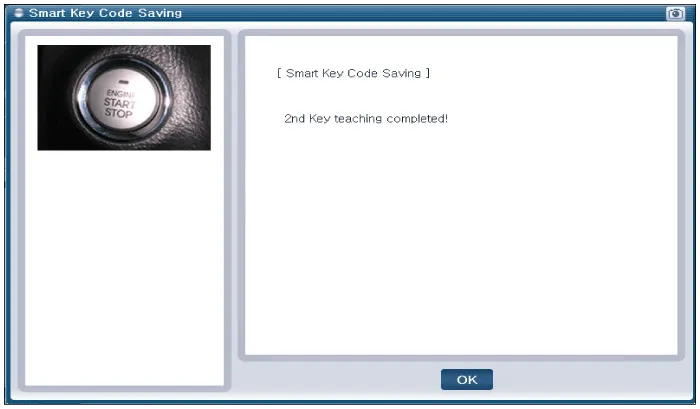Click the ENGINE label in the photo

point(121,93)
